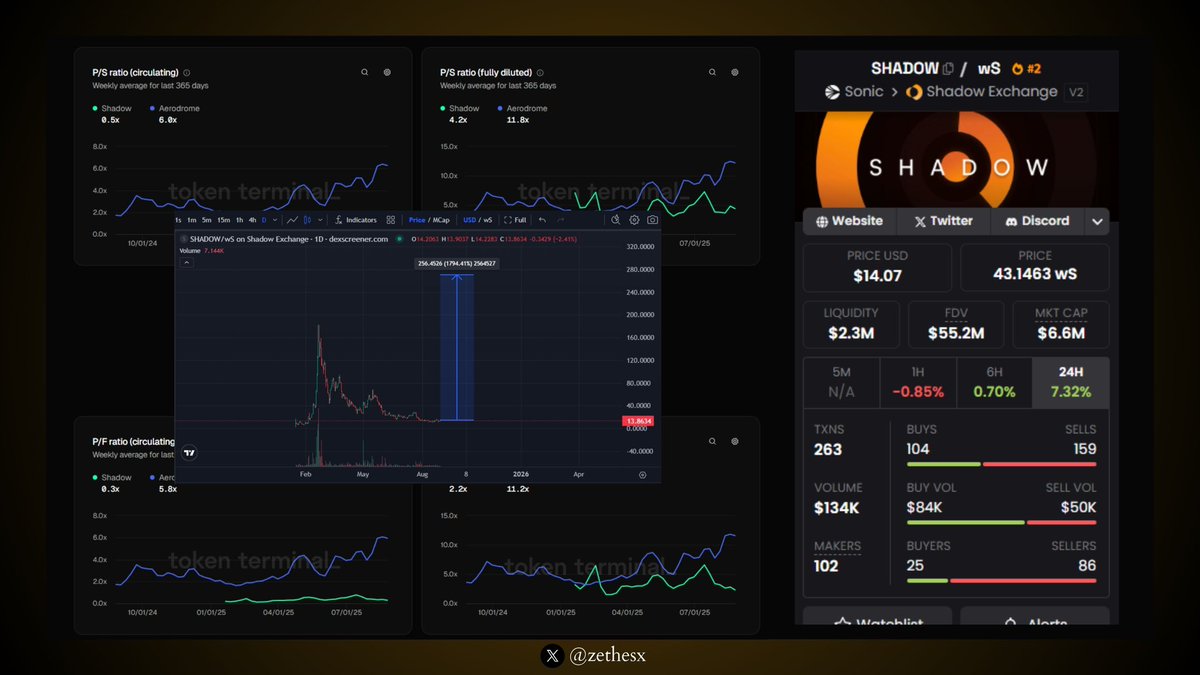Expand more links chevron beside Discord
Image resolution: width=1200 pixels, height=675 pixels.
1098,222
